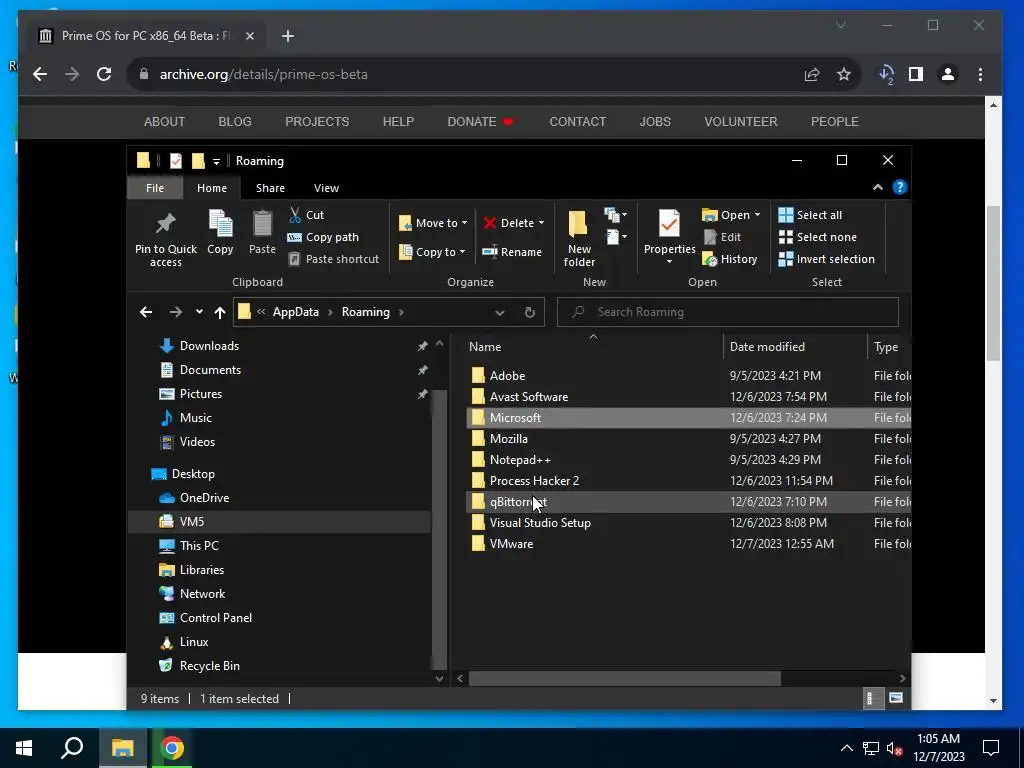1024x768 pixels.
Task: Select Music in navigation pane
Action: [195, 418]
